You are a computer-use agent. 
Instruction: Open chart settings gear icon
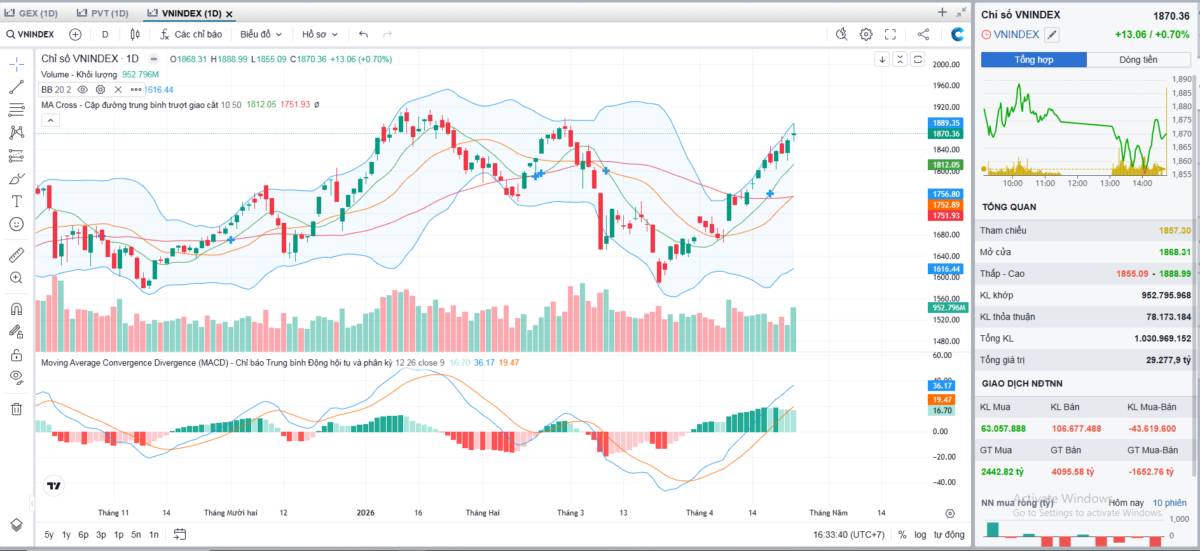click(x=866, y=34)
